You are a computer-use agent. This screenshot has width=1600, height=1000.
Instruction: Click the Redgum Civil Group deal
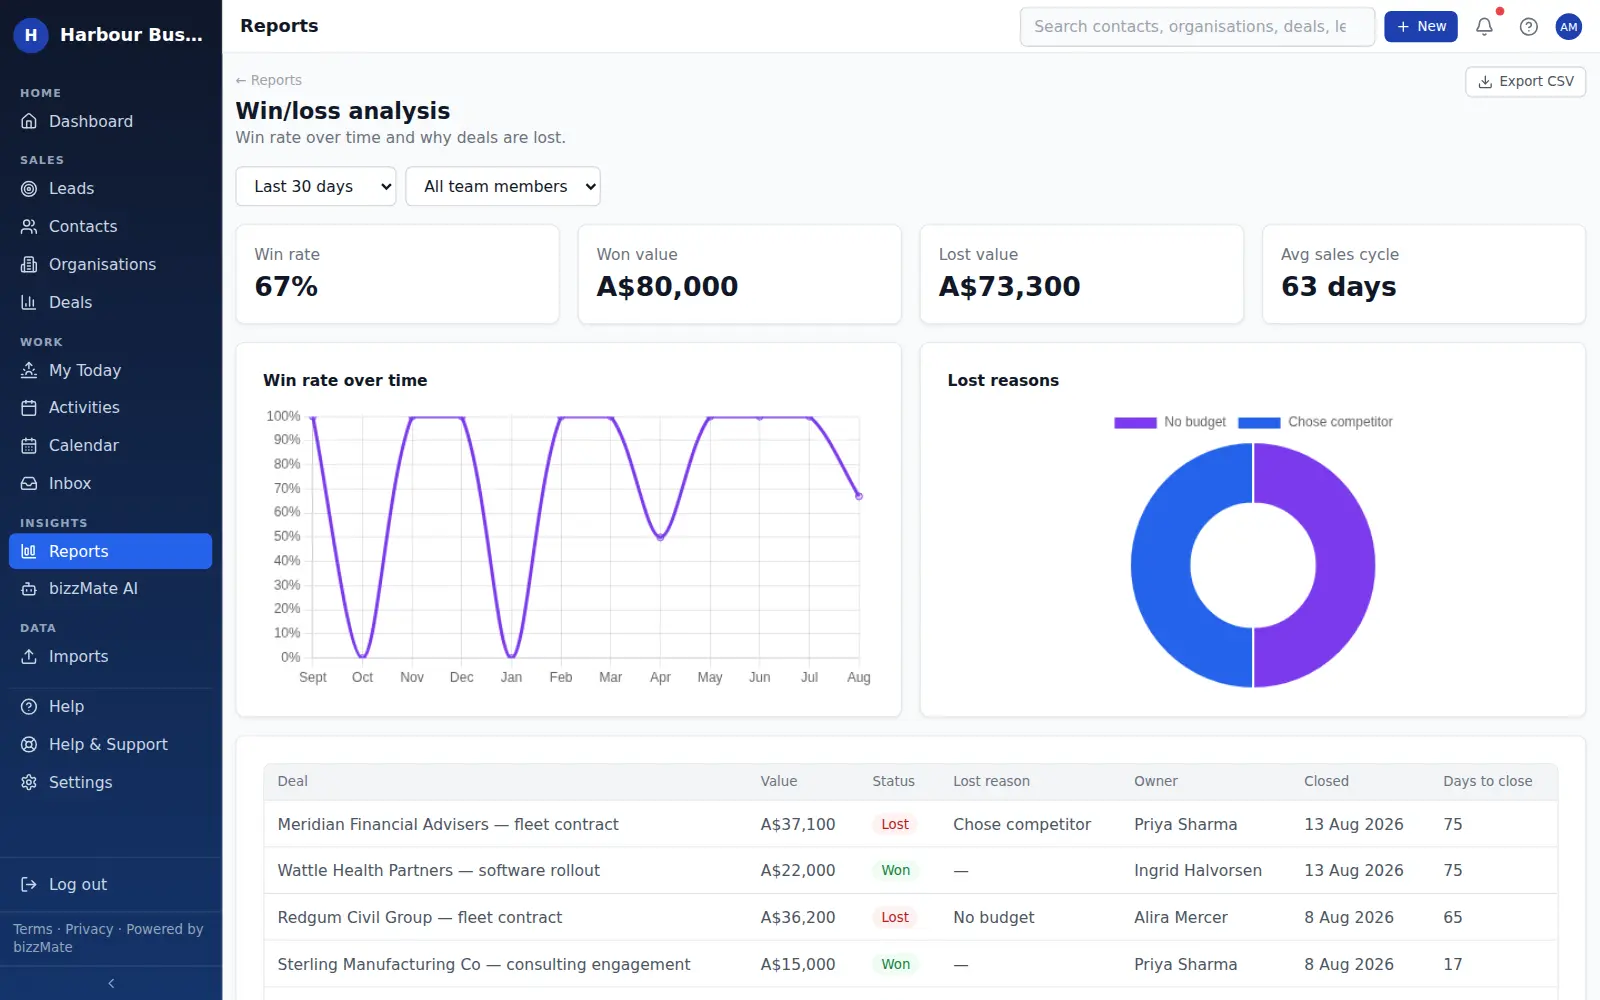420,918
